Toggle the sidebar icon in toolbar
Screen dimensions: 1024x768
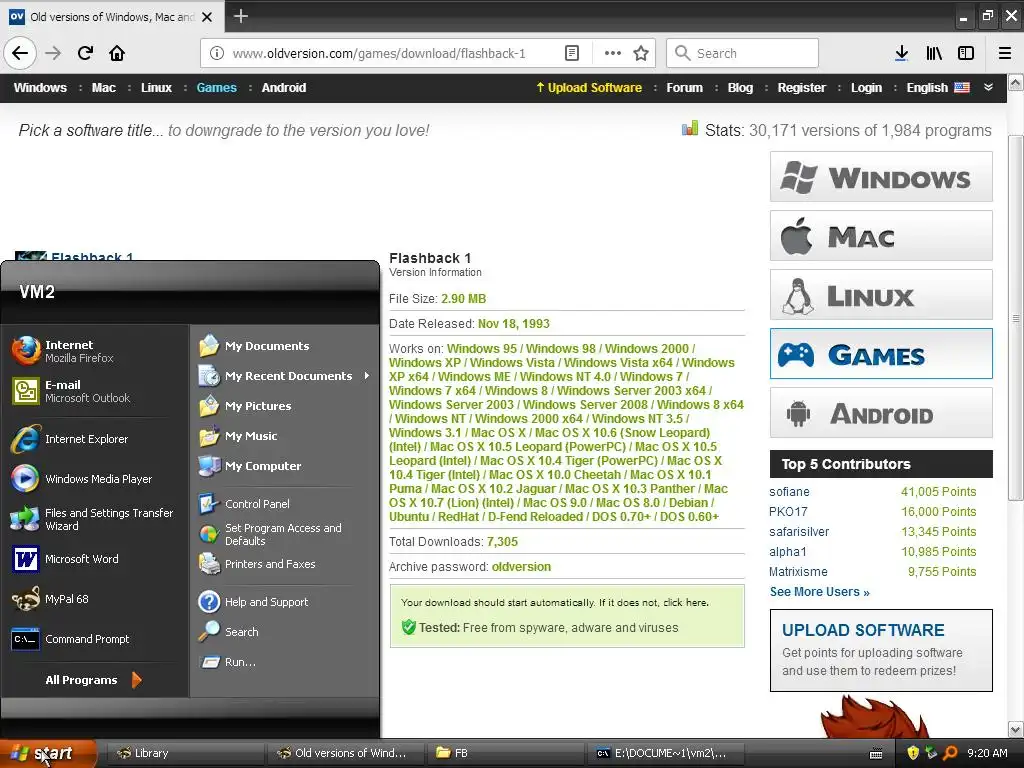(x=966, y=53)
